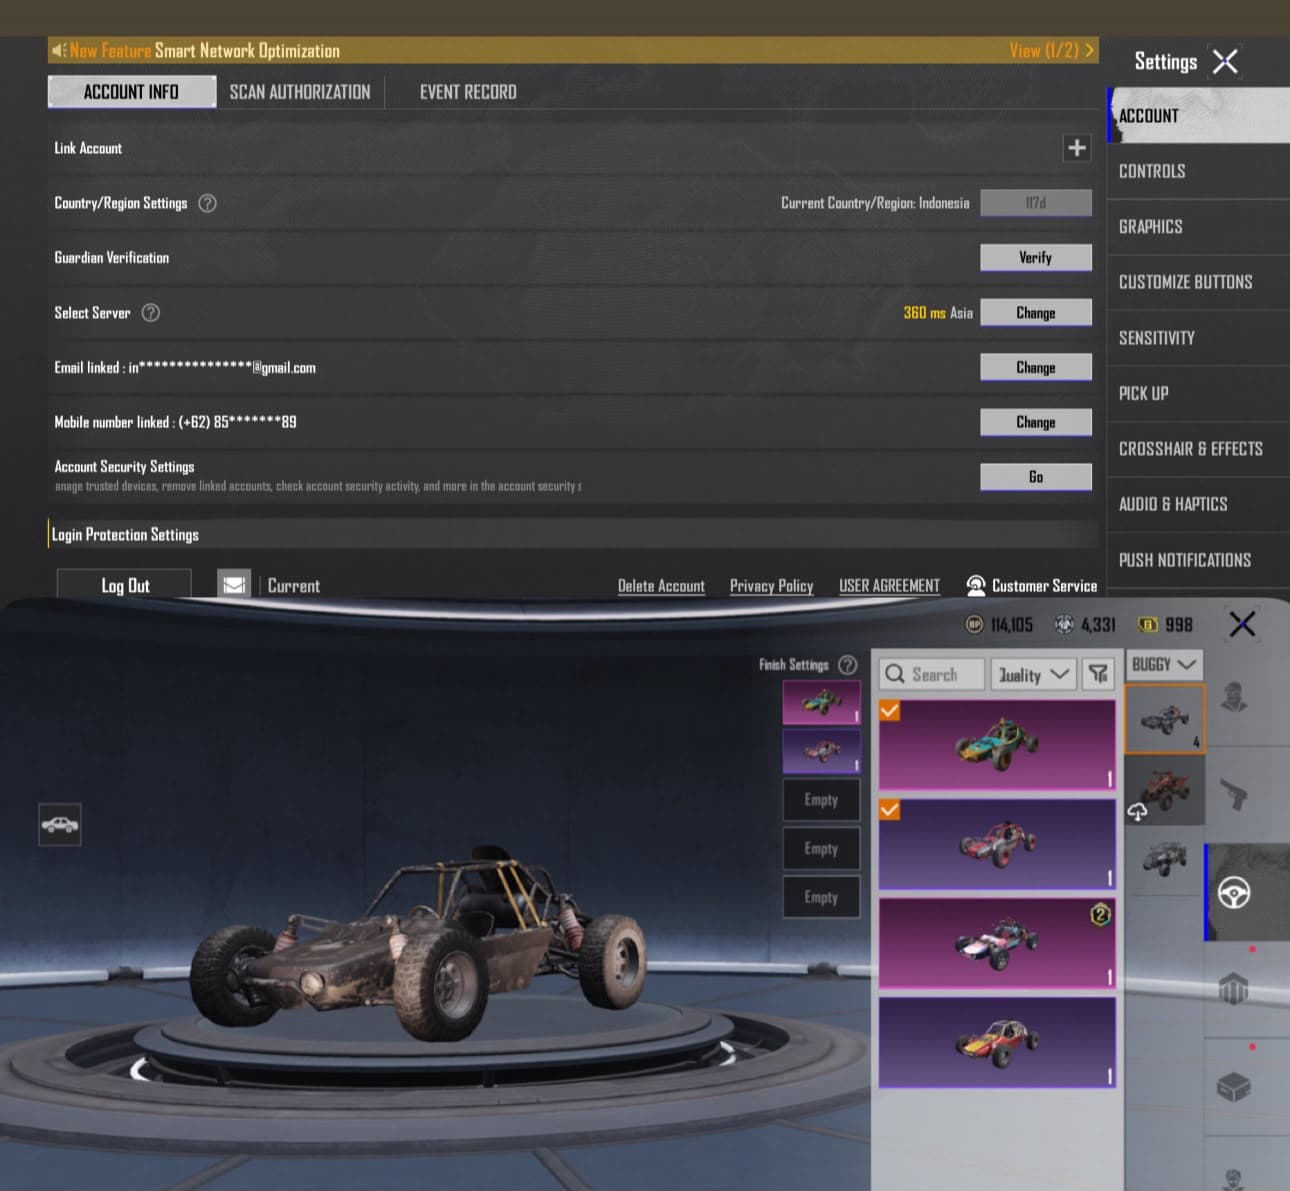Open the GRAPHICS settings menu
Image resolution: width=1290 pixels, height=1191 pixels.
(1198, 227)
